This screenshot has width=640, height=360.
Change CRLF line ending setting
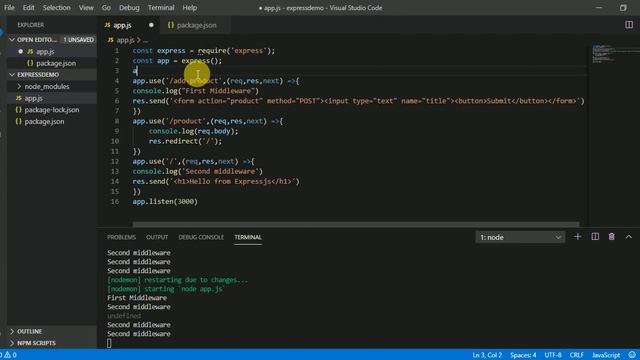click(x=576, y=355)
